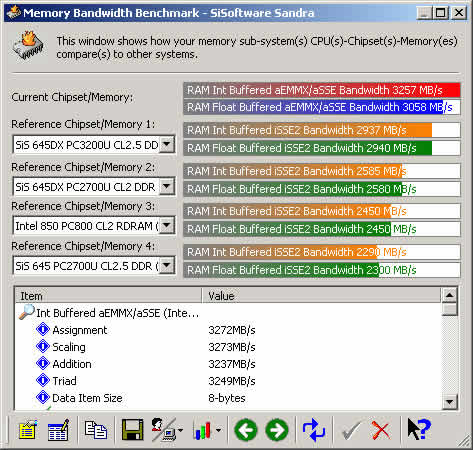Click the info icon beside Data Item Size
Screen dimensions: 473x450
click(x=43, y=397)
